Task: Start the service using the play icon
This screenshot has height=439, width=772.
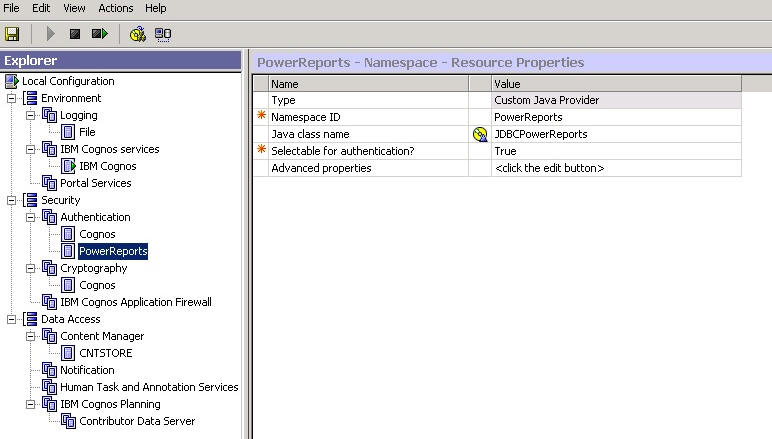Action: [x=50, y=34]
